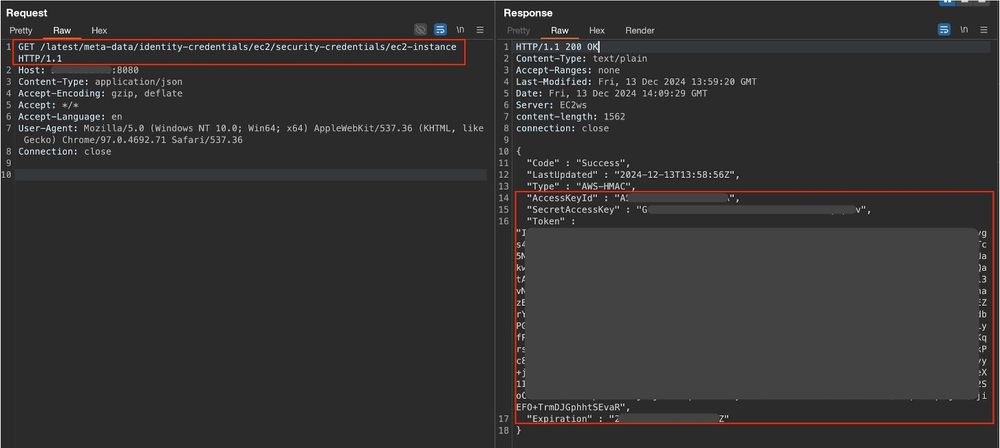Screen dimensions: 1000x448
Task: Click the response 'connection: close' line
Action: pyautogui.click(x=562, y=128)
